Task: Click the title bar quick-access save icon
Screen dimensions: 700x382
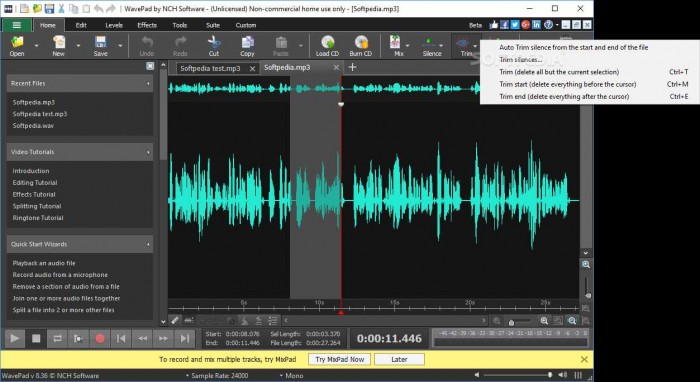Action: [49, 8]
